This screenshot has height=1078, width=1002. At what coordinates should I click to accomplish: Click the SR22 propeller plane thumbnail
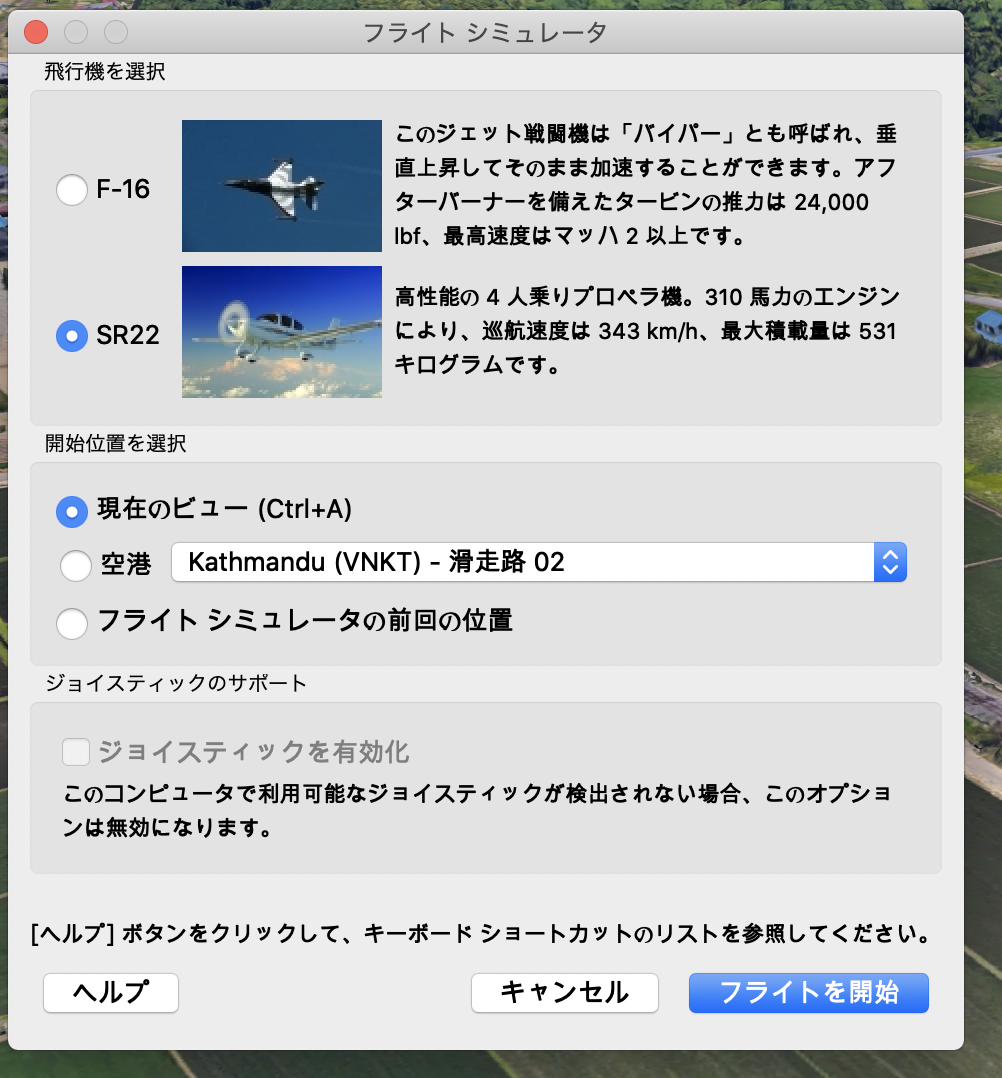pos(282,331)
